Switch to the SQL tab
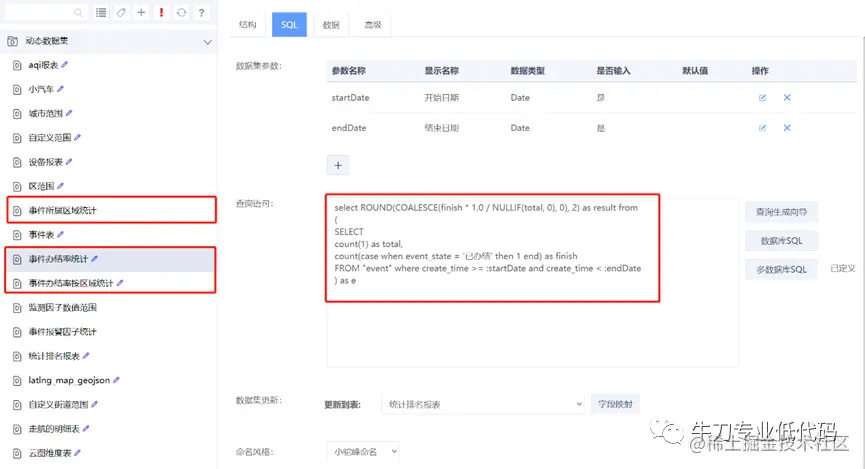Screen dimensions: 865x469 pyautogui.click(x=289, y=25)
